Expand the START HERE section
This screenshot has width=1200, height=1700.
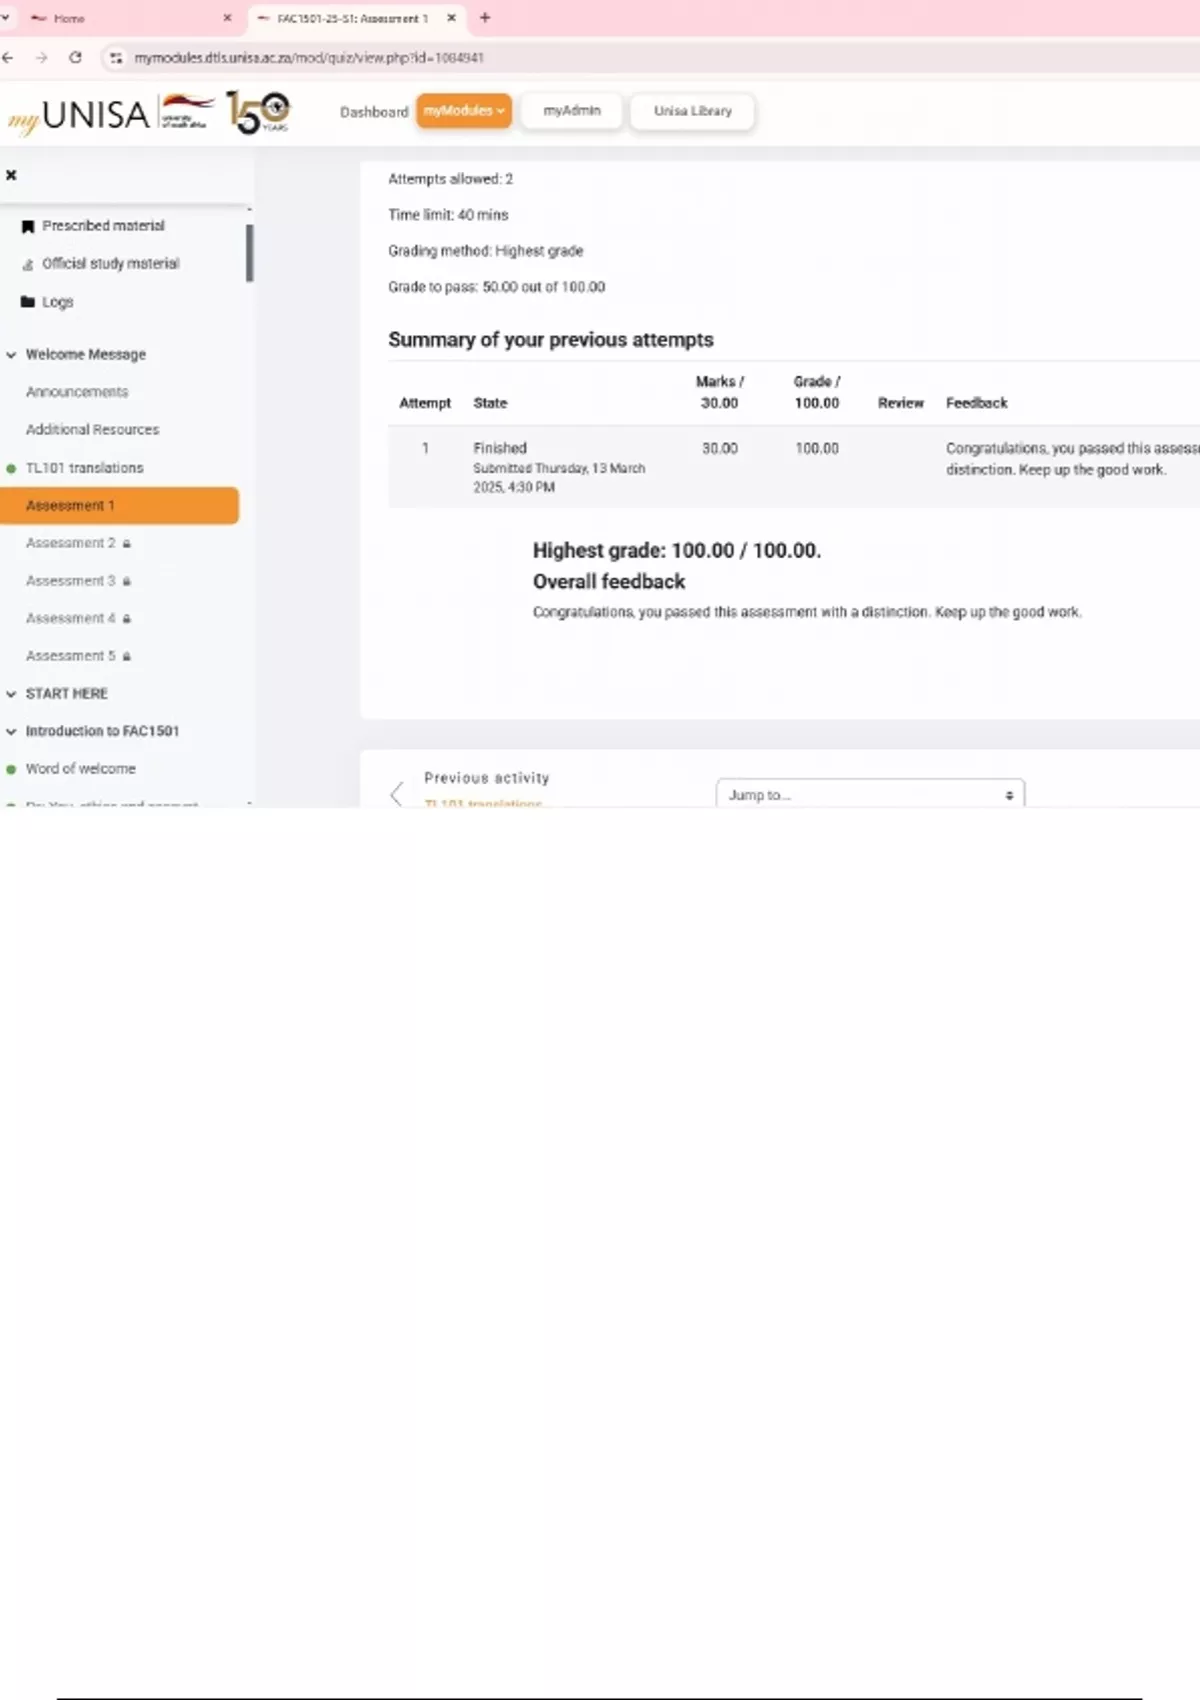click(12, 694)
